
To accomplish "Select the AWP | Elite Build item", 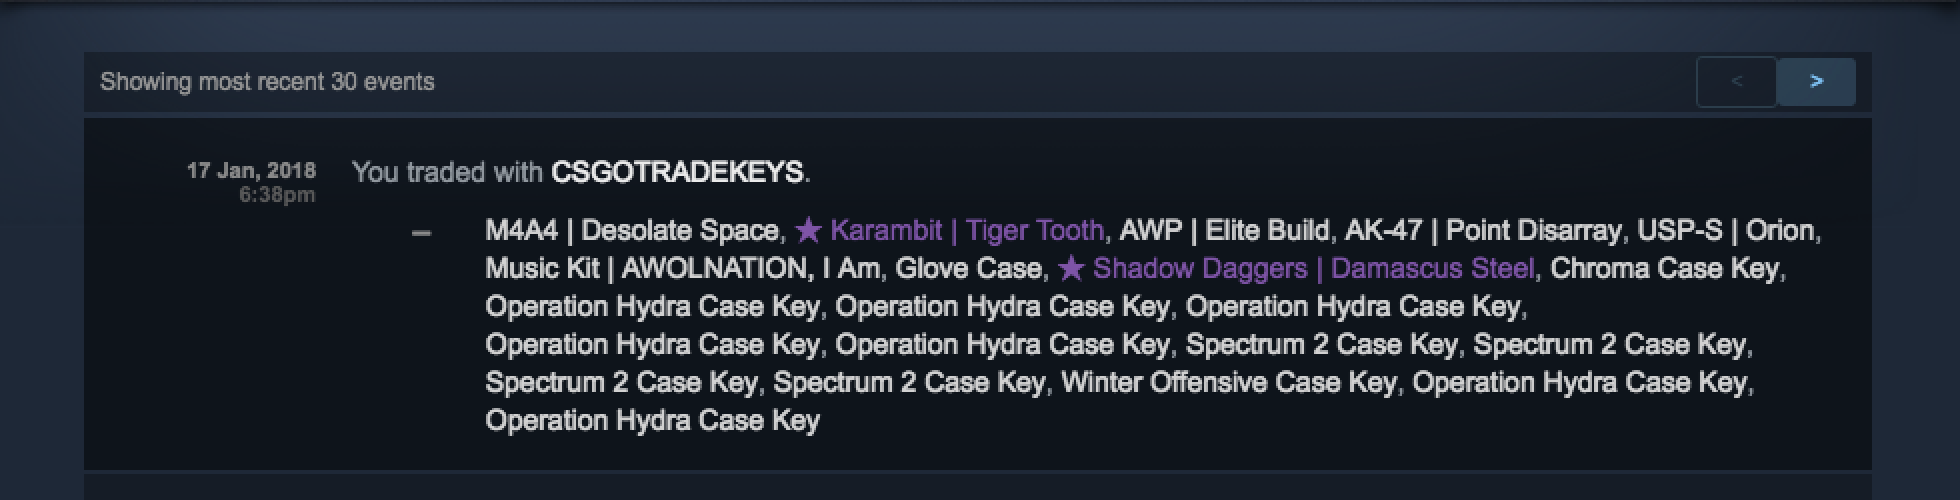I will point(1225,231).
